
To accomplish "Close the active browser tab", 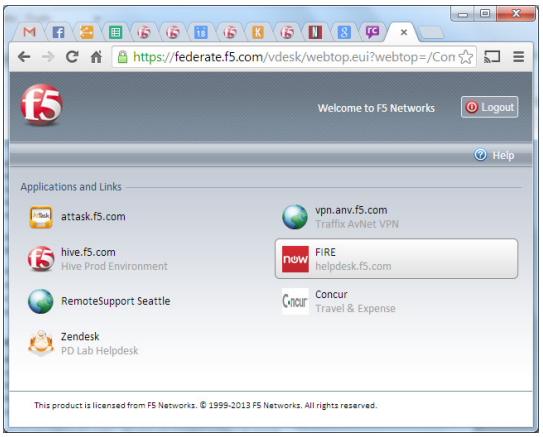I will pos(403,33).
